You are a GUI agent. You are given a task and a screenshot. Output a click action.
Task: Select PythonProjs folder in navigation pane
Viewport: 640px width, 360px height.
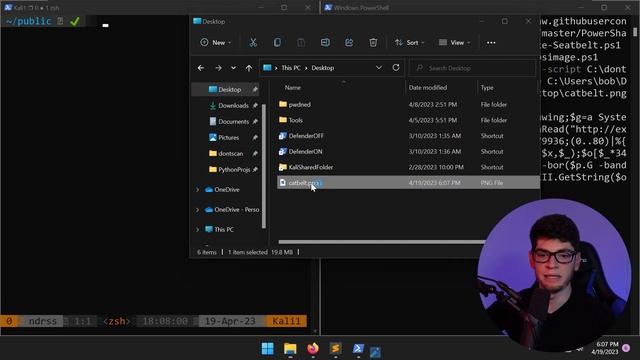coord(233,169)
